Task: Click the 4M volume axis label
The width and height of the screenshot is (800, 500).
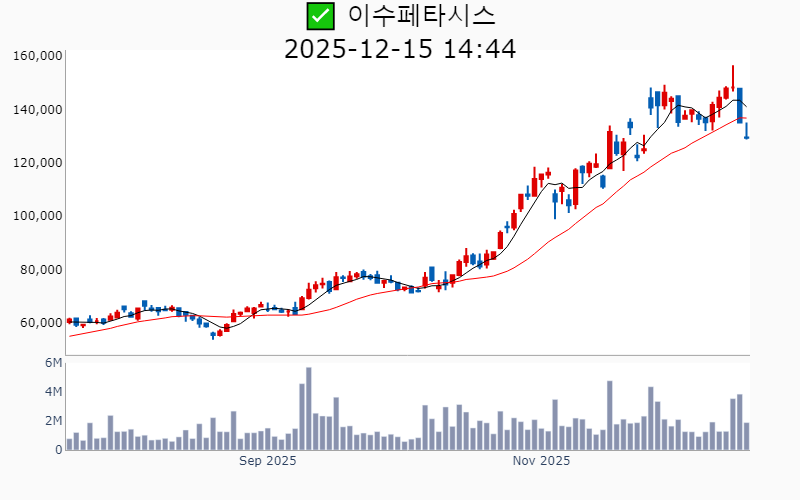Action: point(53,391)
